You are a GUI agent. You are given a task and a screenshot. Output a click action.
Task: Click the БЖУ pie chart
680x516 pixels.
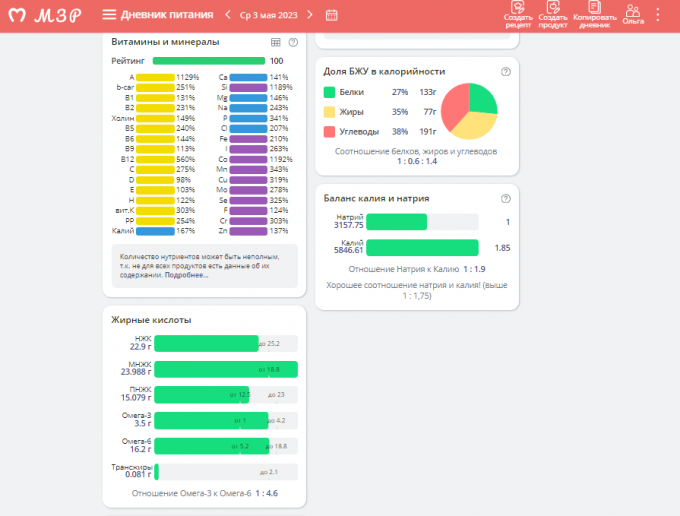coord(470,111)
